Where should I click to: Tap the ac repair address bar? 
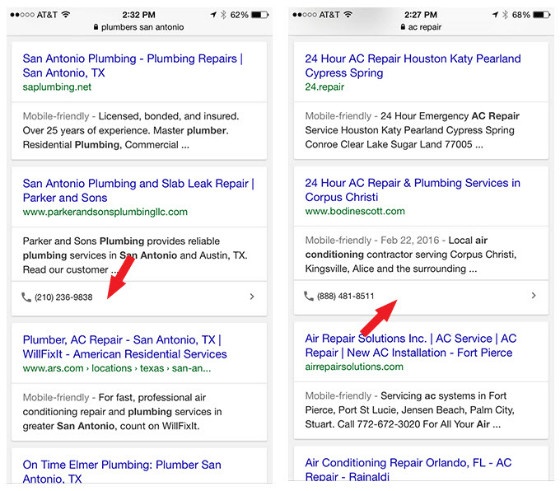pyautogui.click(x=421, y=27)
